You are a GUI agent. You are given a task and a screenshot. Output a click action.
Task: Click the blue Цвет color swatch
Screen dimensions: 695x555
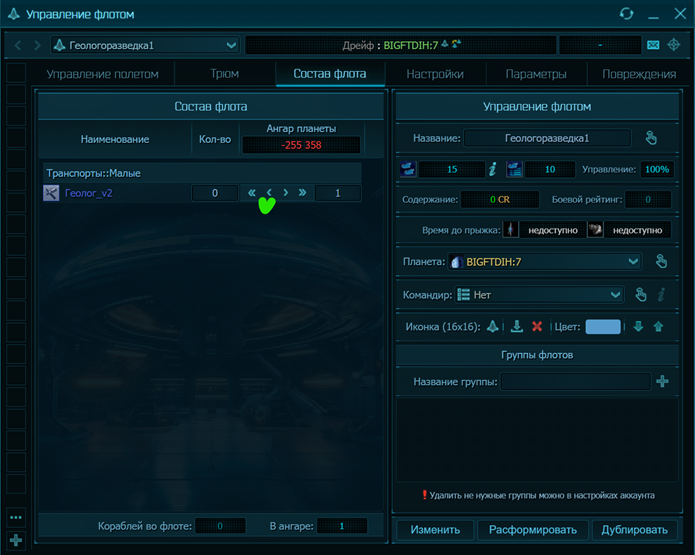click(603, 326)
